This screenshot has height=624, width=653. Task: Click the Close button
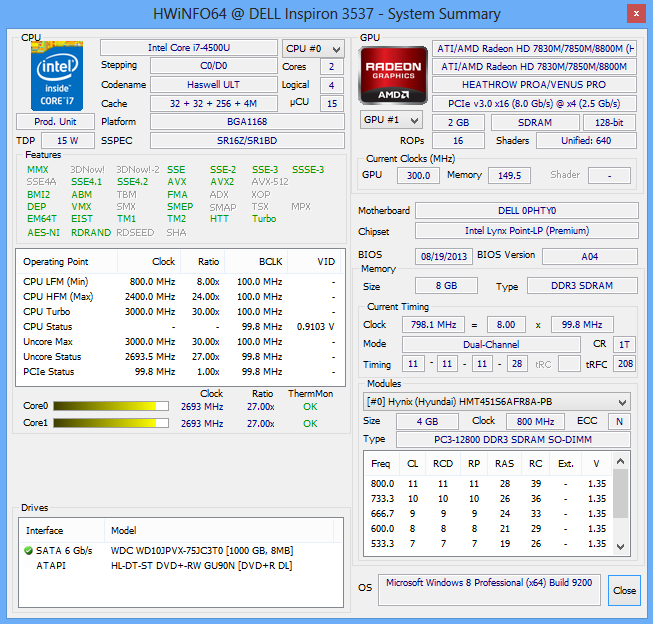[x=624, y=590]
